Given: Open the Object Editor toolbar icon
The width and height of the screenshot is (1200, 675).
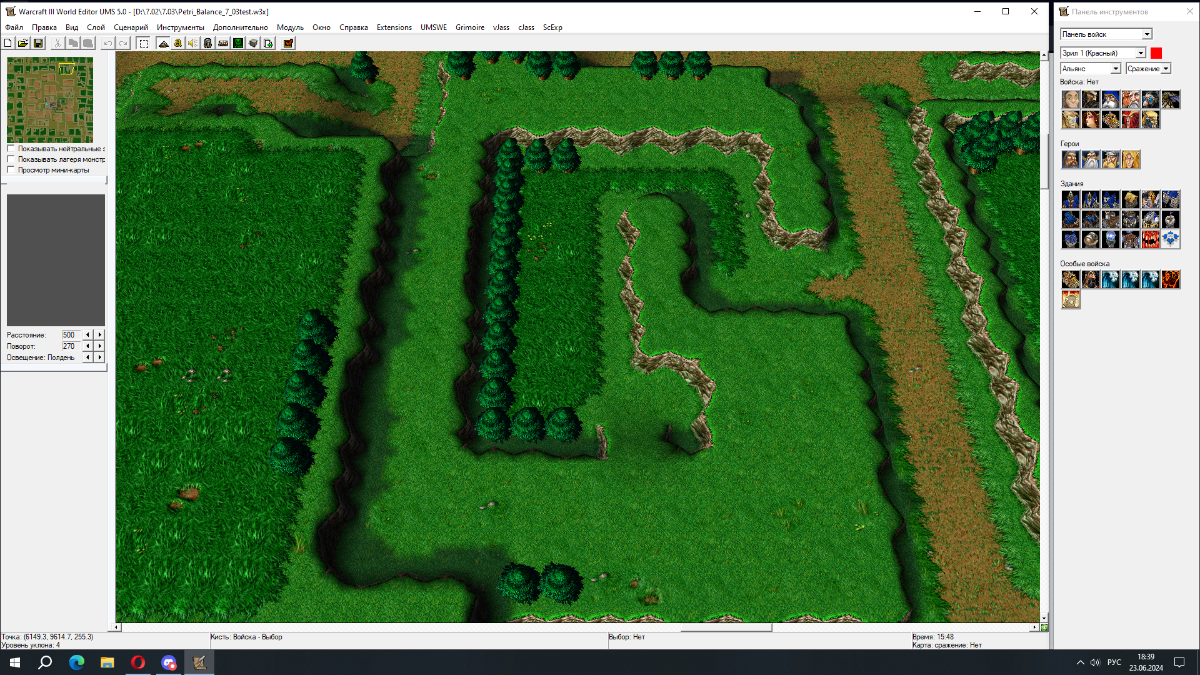Looking at the screenshot, I should (207, 43).
